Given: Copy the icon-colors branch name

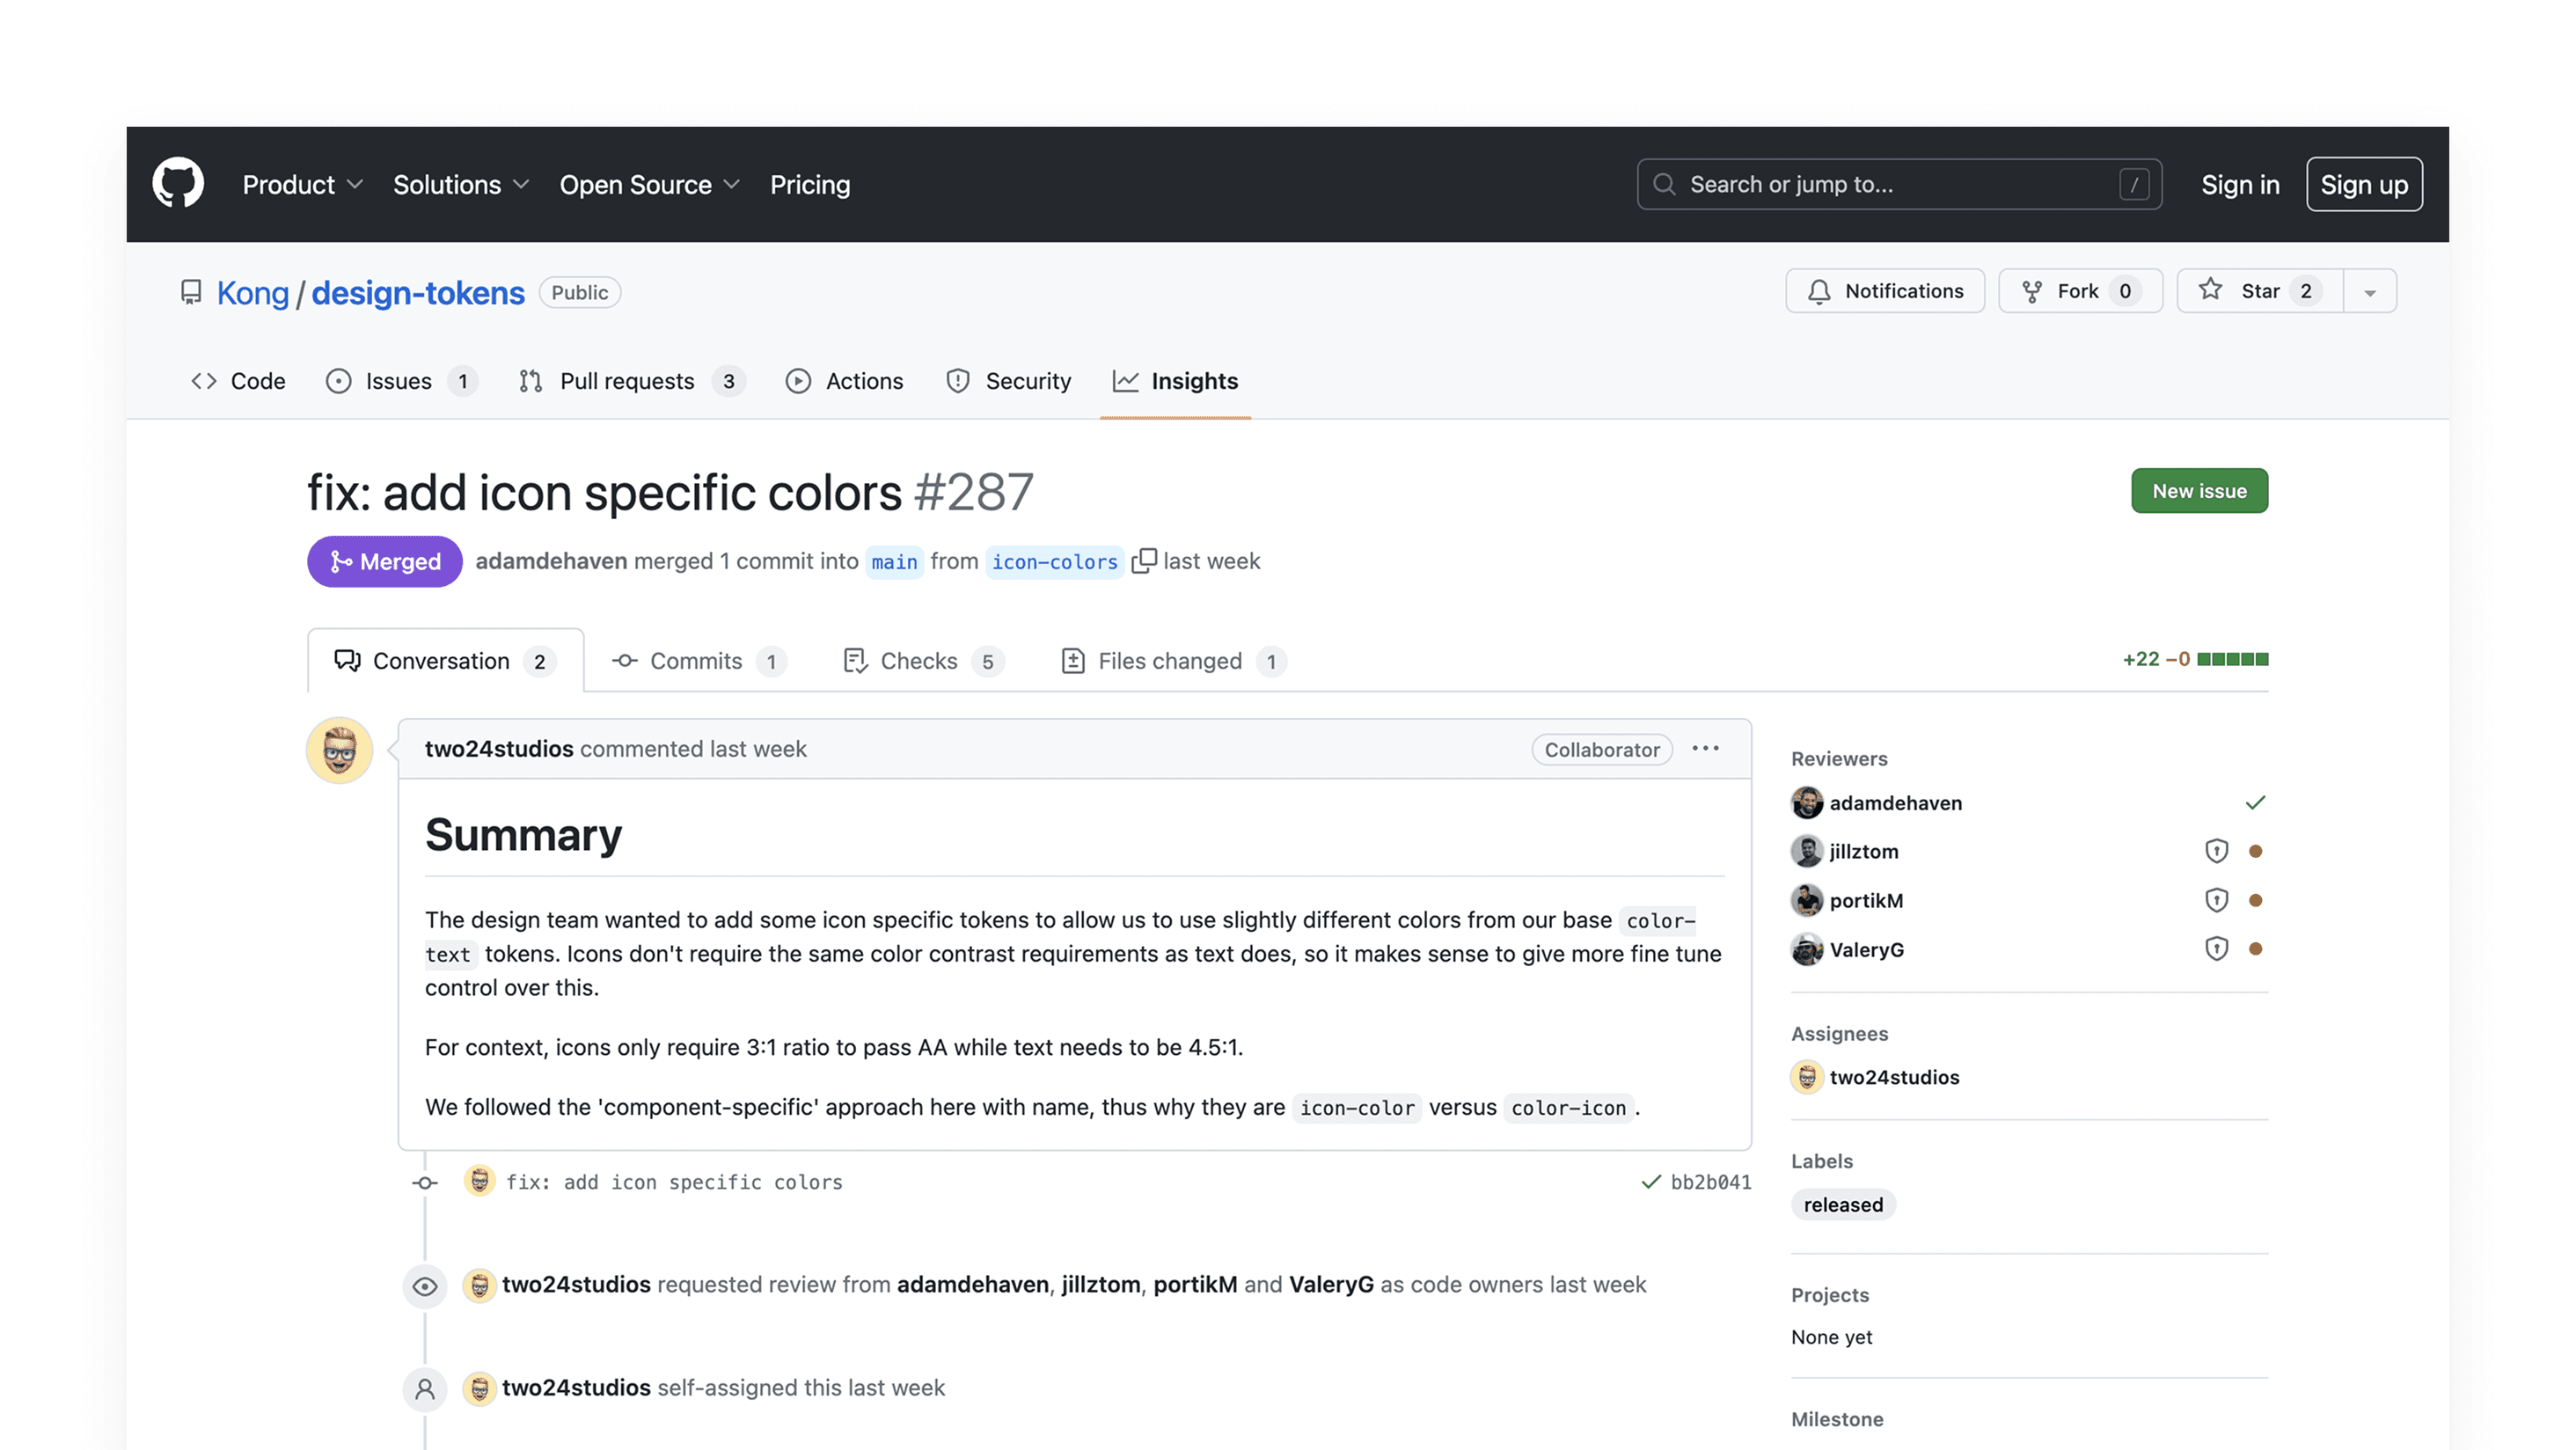Looking at the screenshot, I should [x=1144, y=561].
